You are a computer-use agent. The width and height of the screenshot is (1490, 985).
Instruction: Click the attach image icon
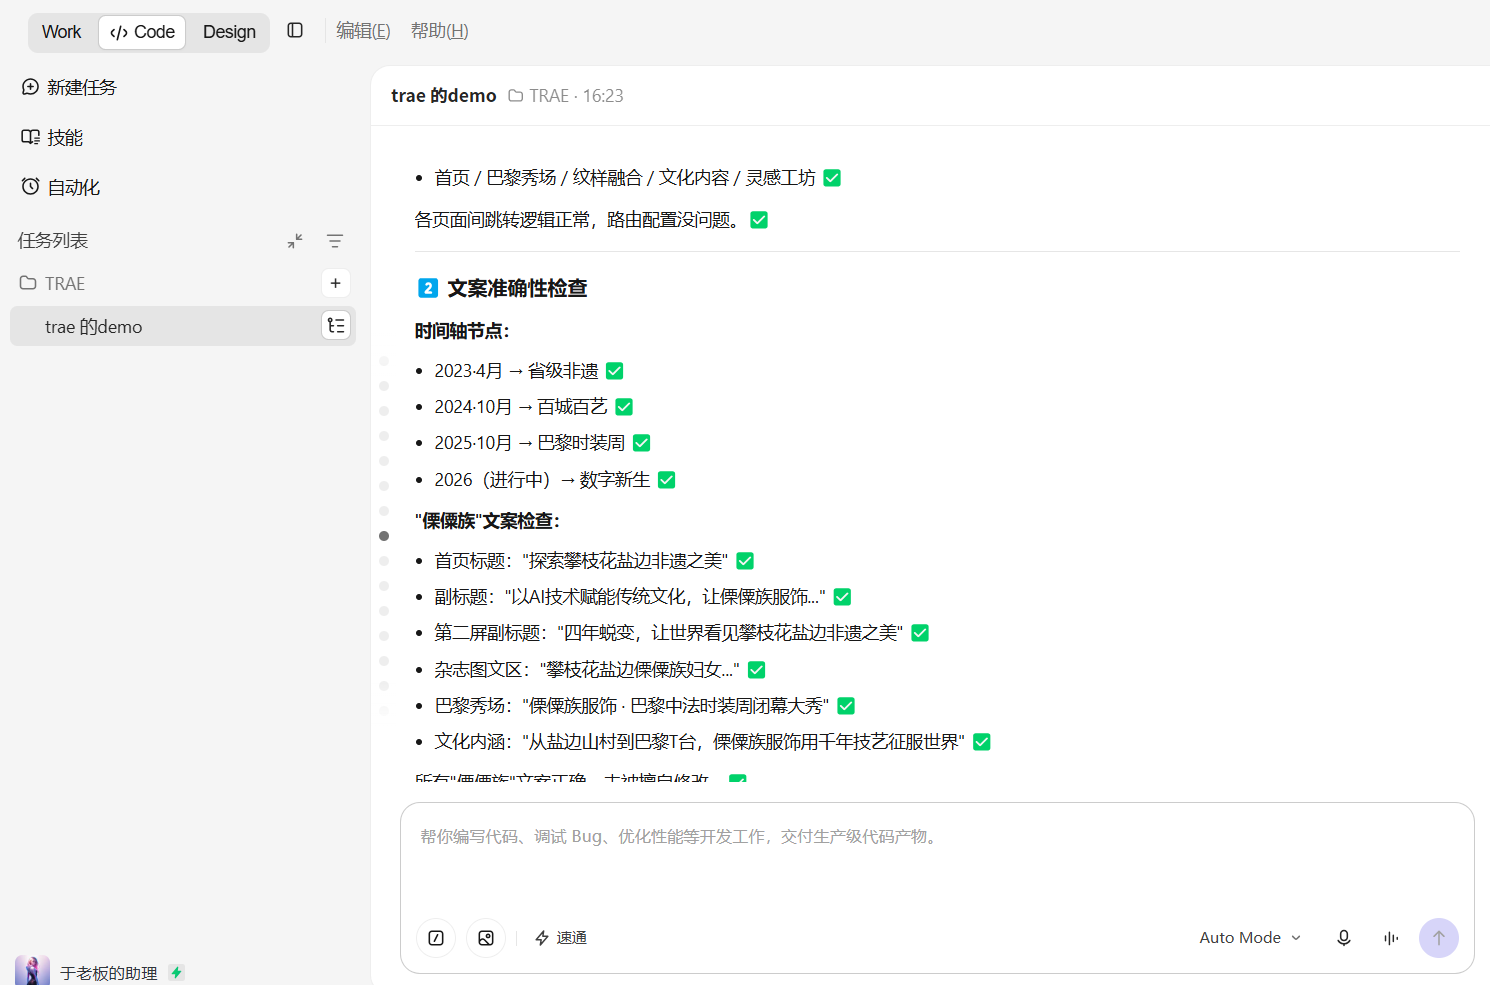point(486,938)
